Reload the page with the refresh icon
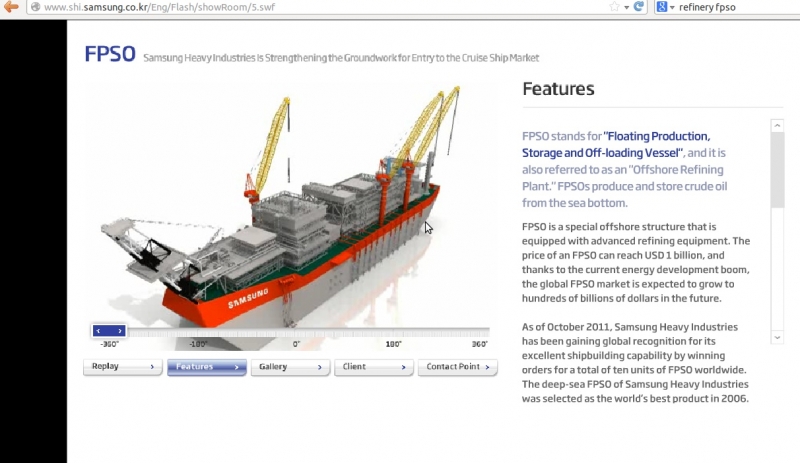 [639, 7]
